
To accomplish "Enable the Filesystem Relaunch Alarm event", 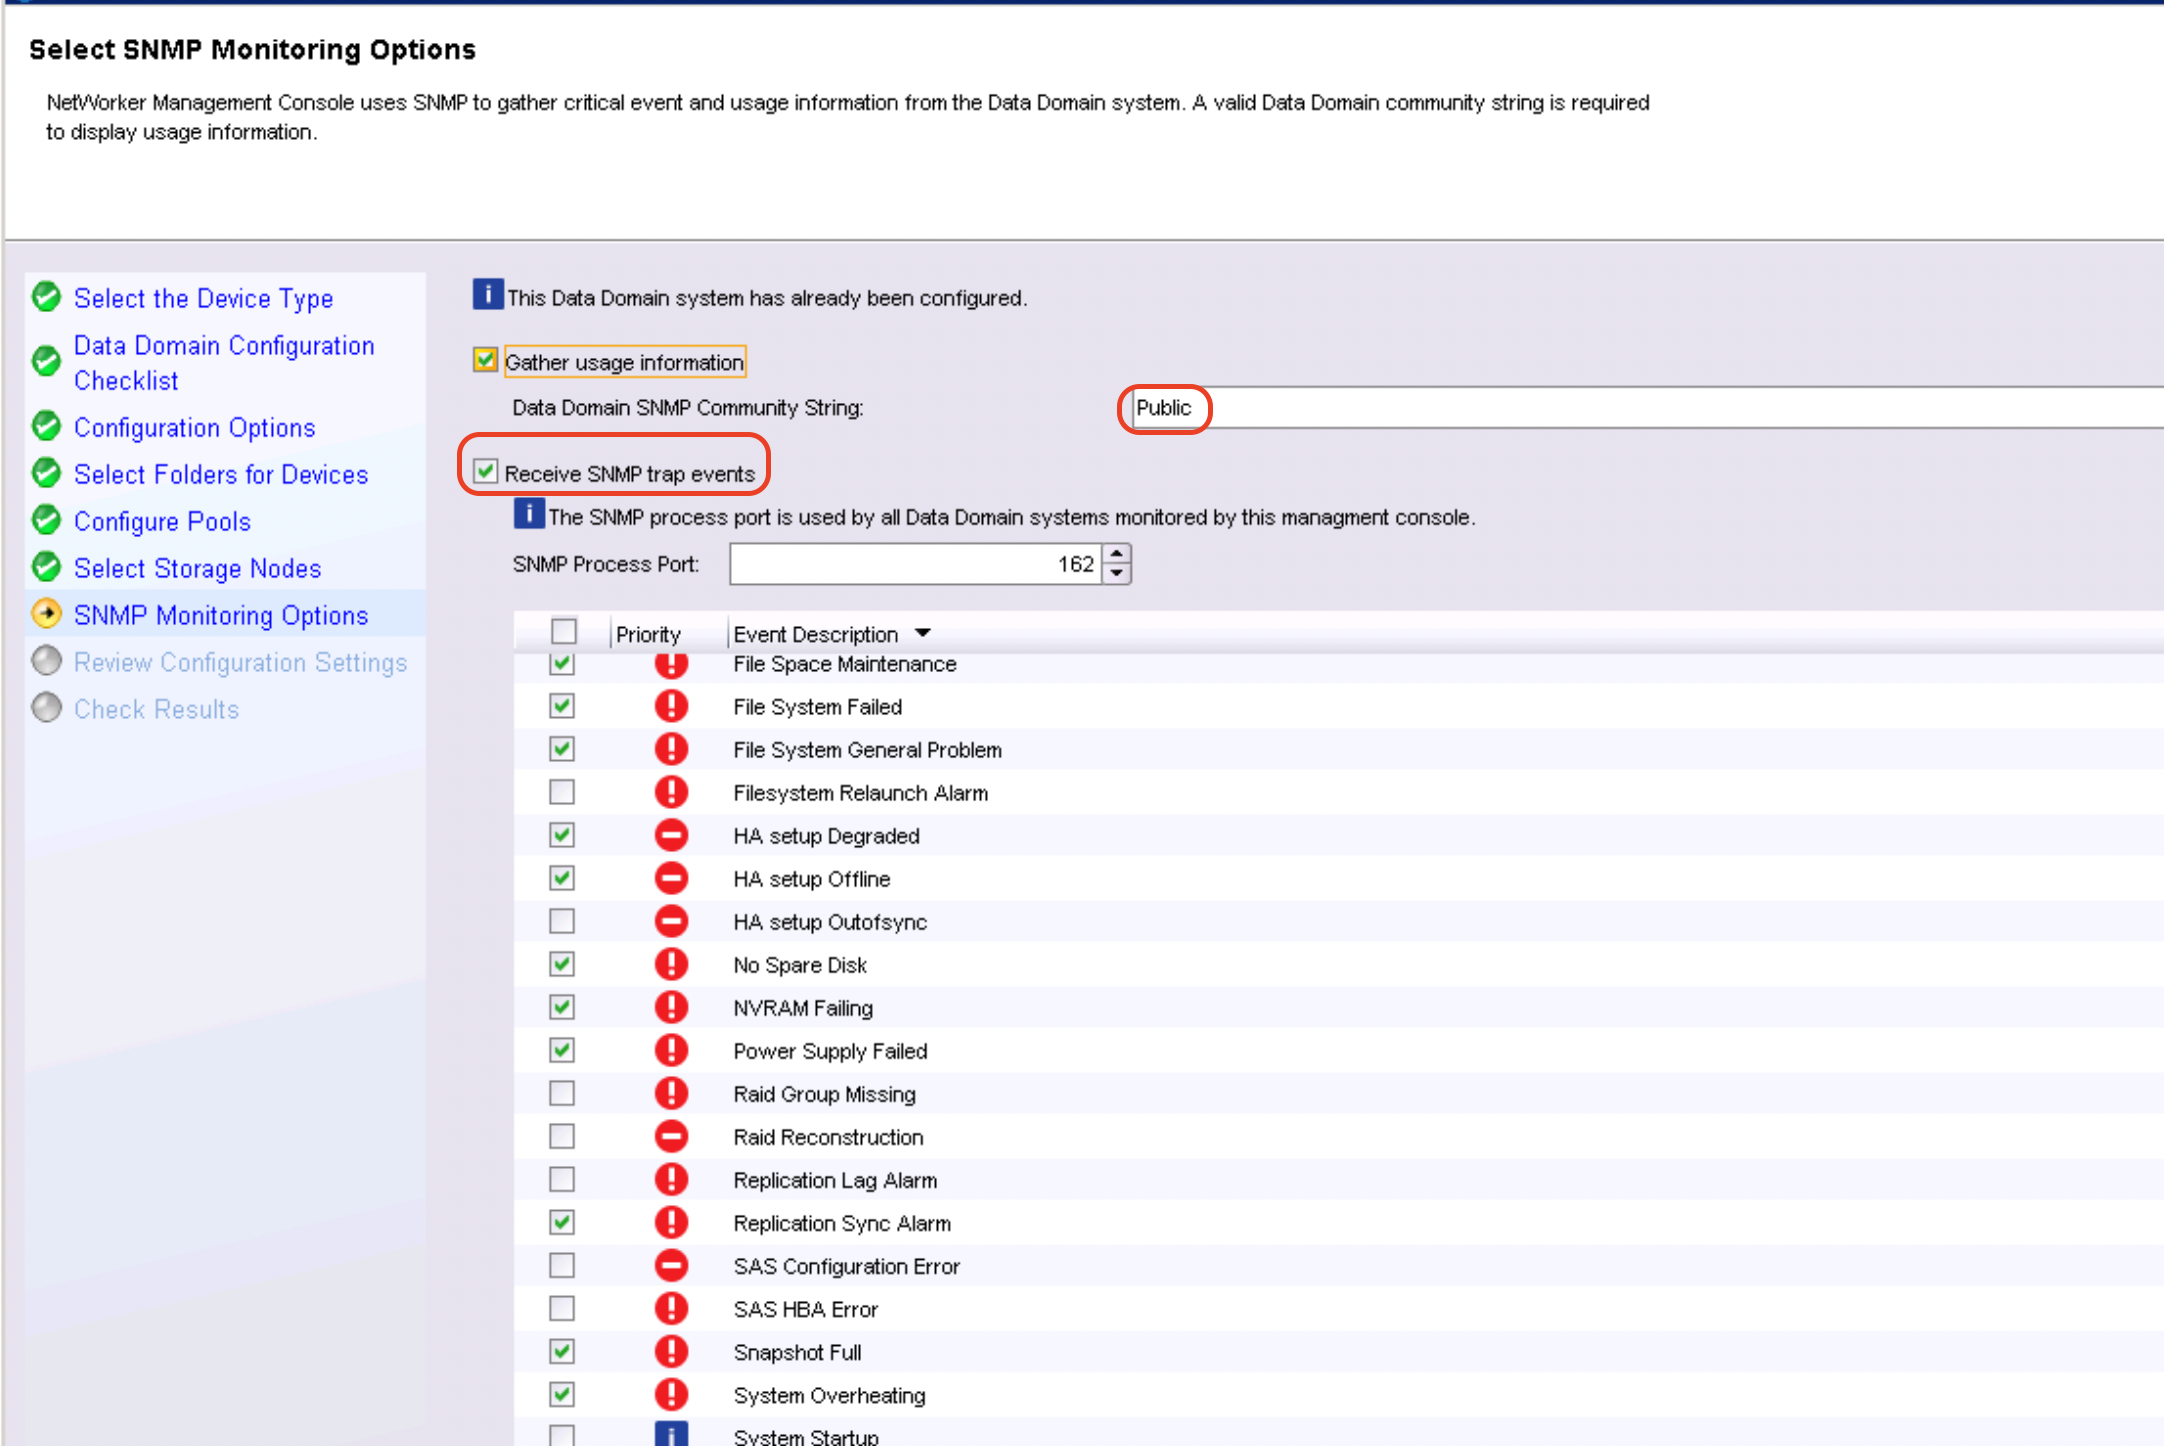I will pos(562,792).
